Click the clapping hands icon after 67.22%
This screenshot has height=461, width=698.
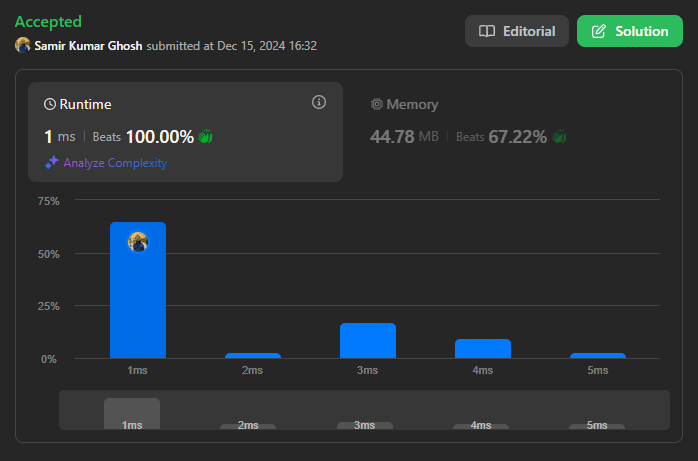559,136
